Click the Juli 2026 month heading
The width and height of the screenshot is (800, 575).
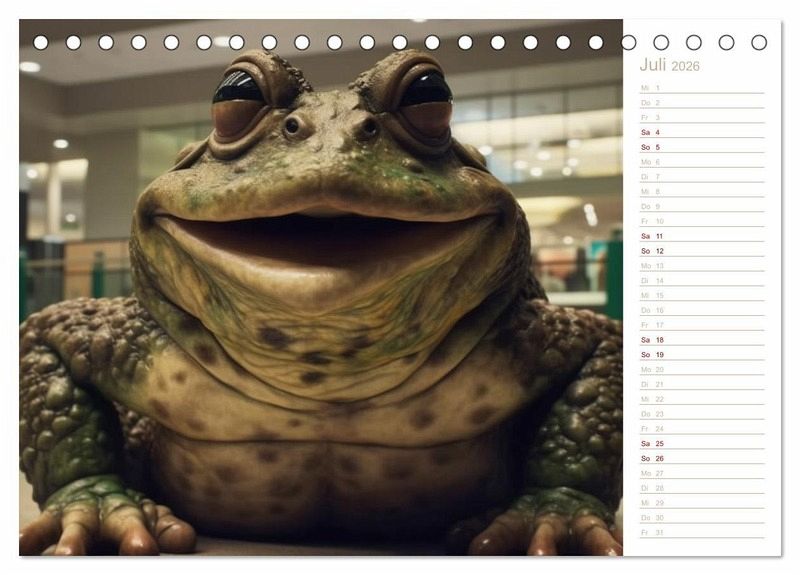(x=670, y=66)
